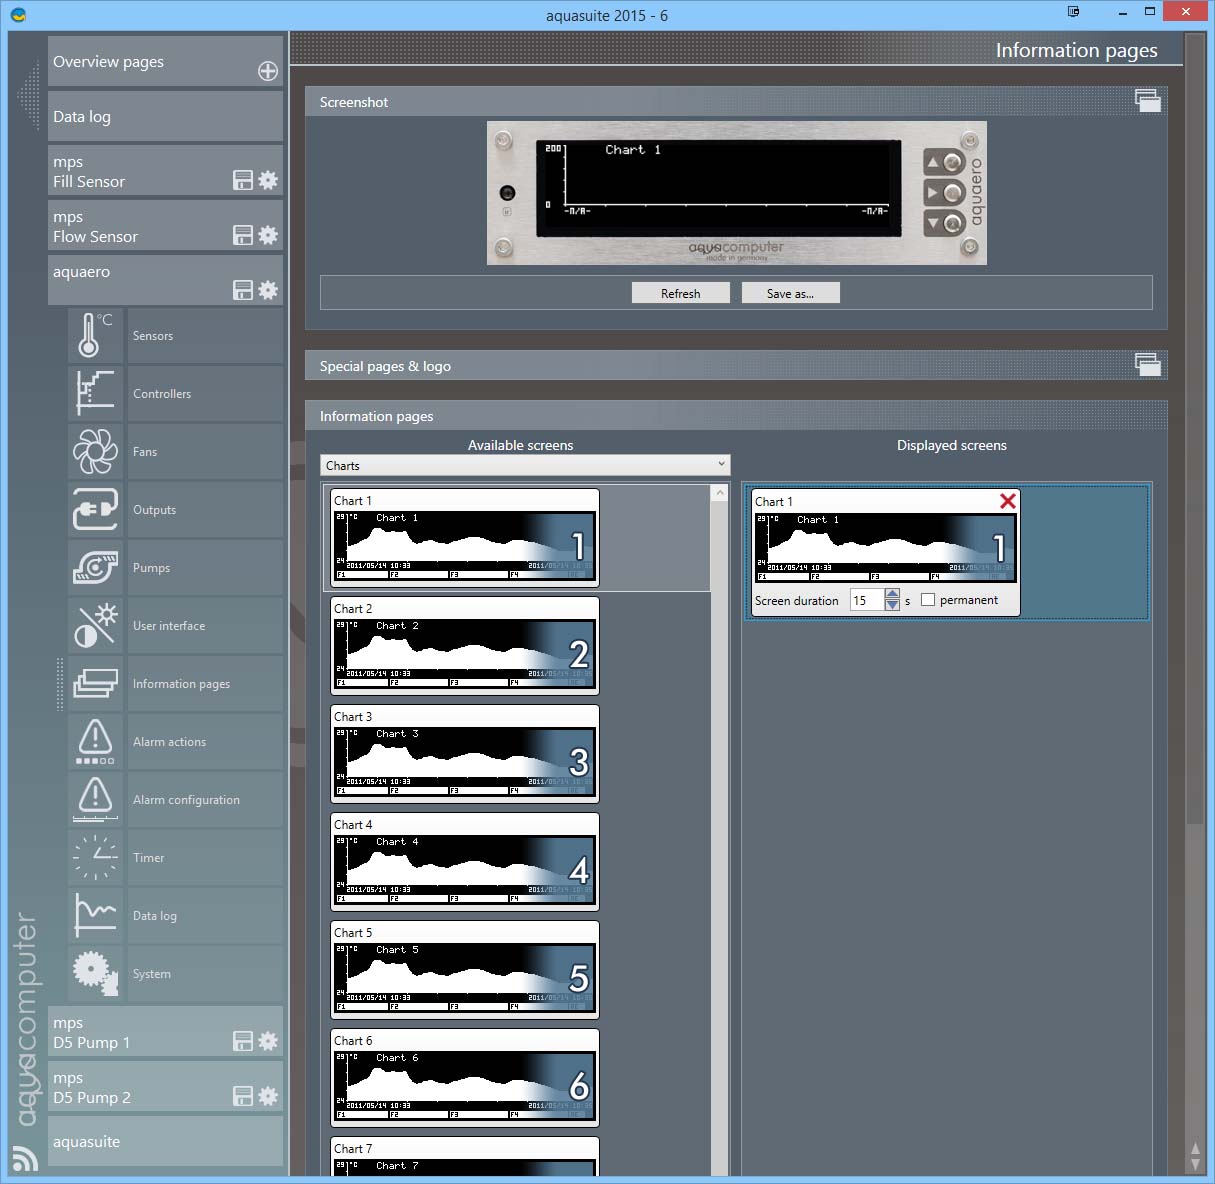Select the Chart 6 available screen
1215x1184 pixels.
coord(465,1078)
